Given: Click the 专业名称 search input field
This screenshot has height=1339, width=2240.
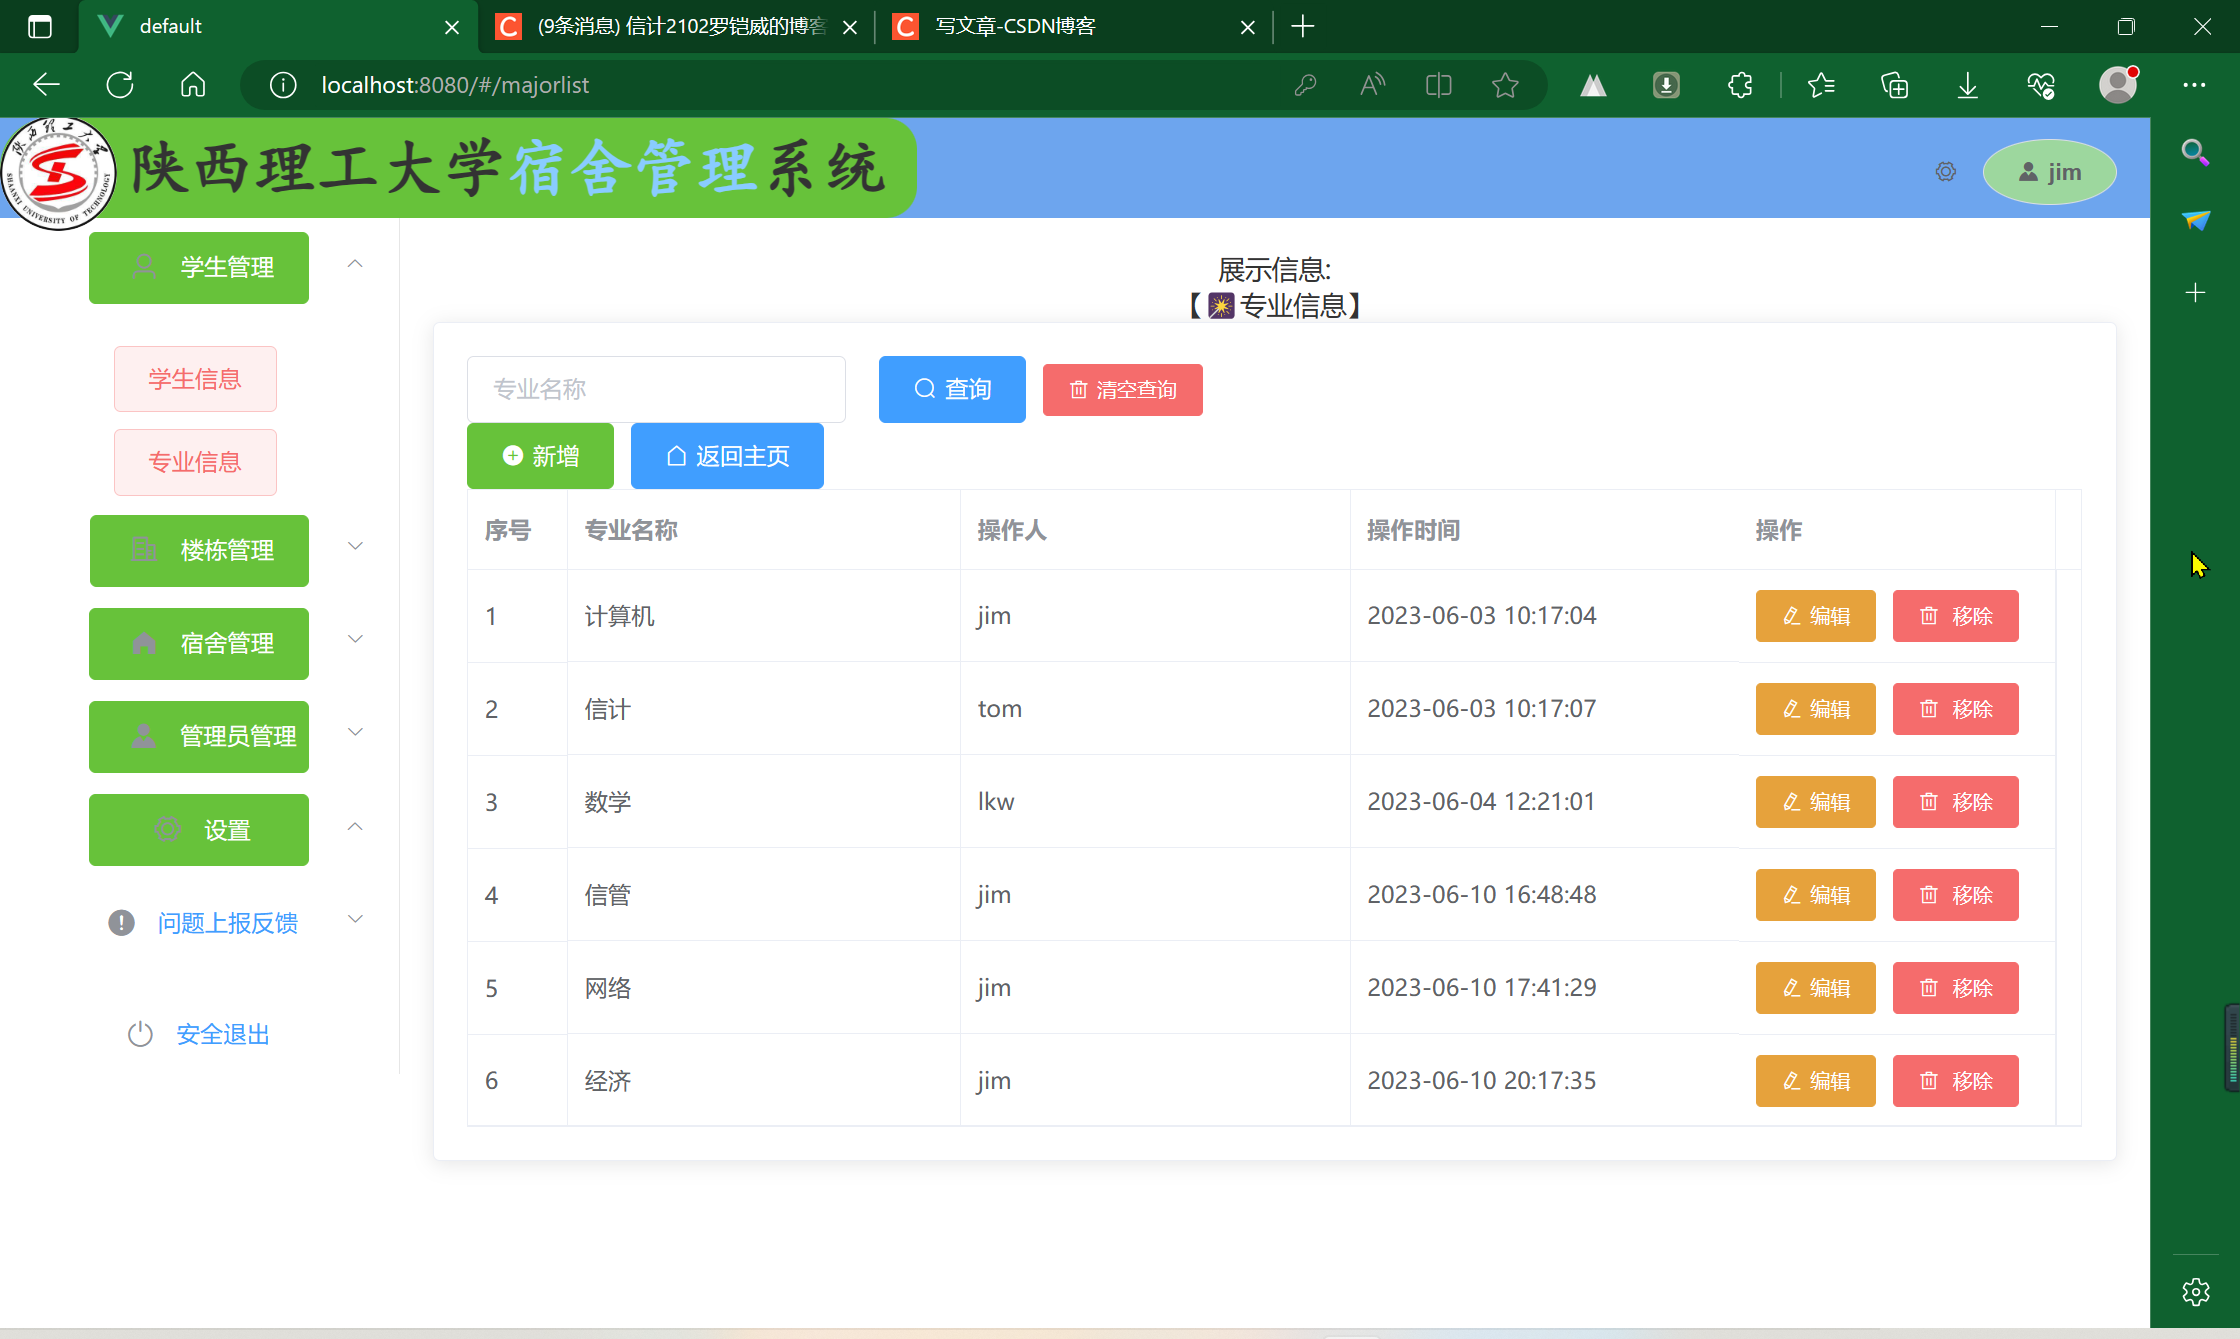Looking at the screenshot, I should 656,389.
